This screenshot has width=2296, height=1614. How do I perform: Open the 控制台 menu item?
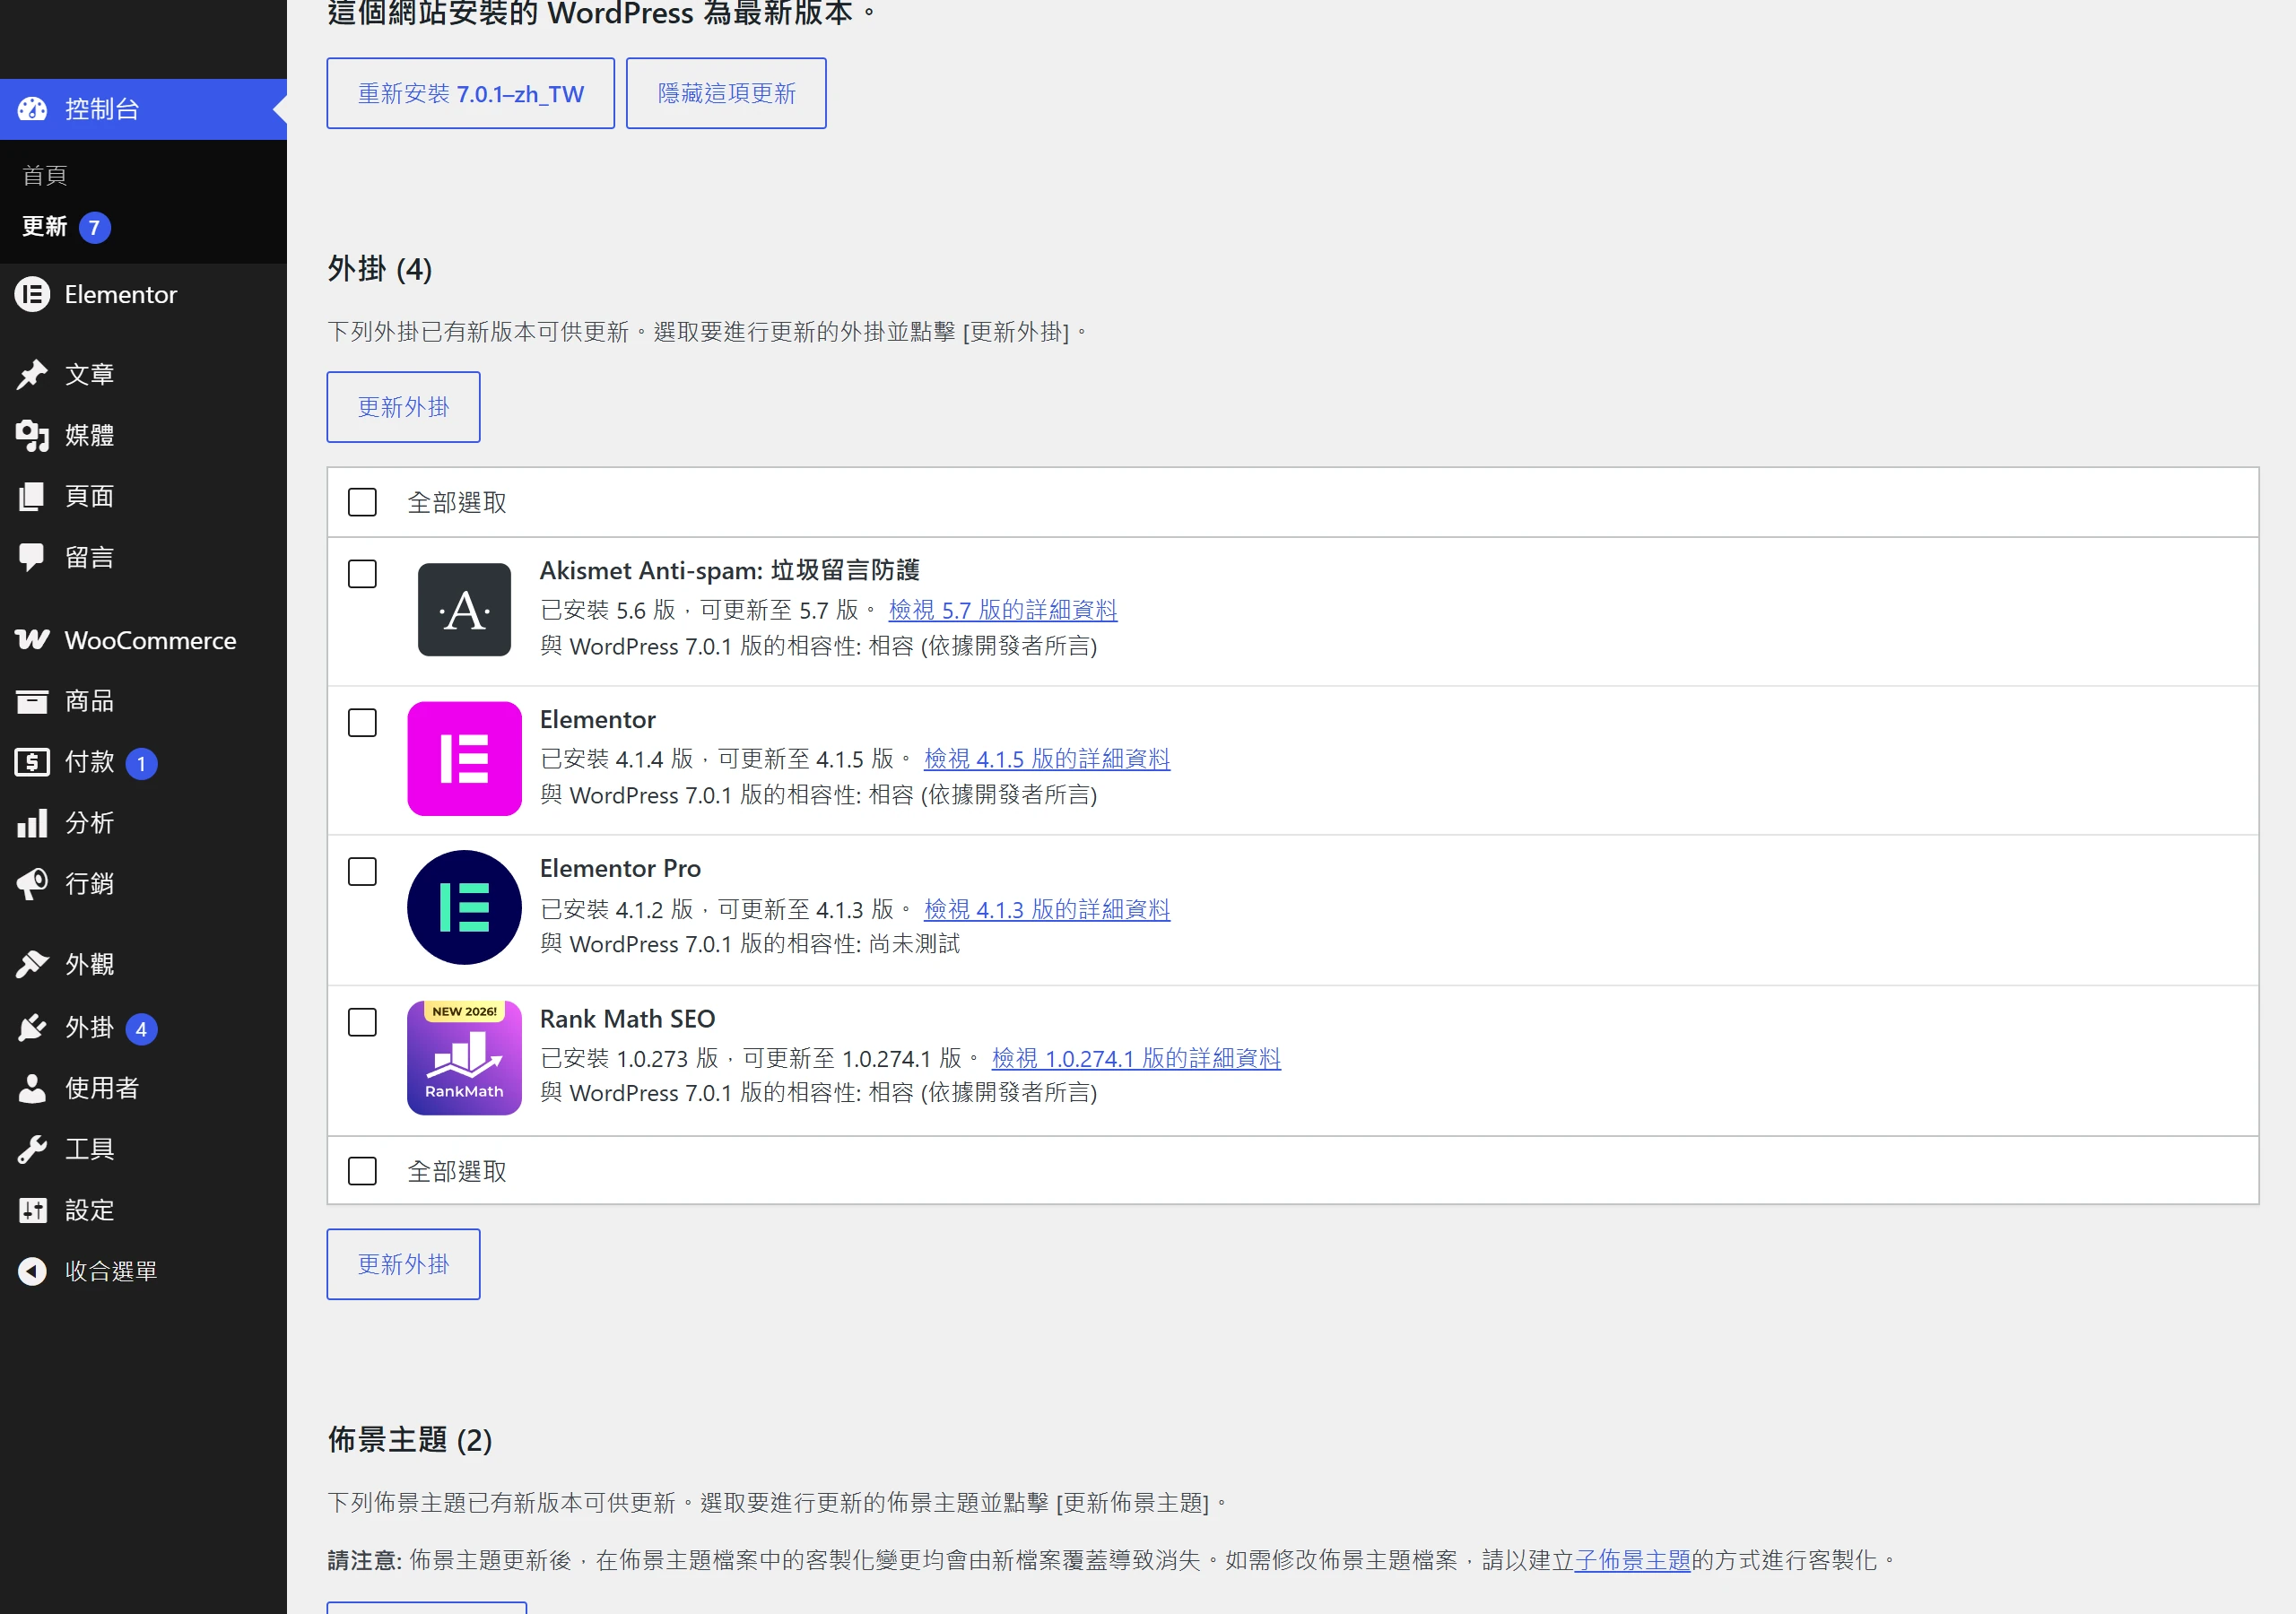(143, 109)
